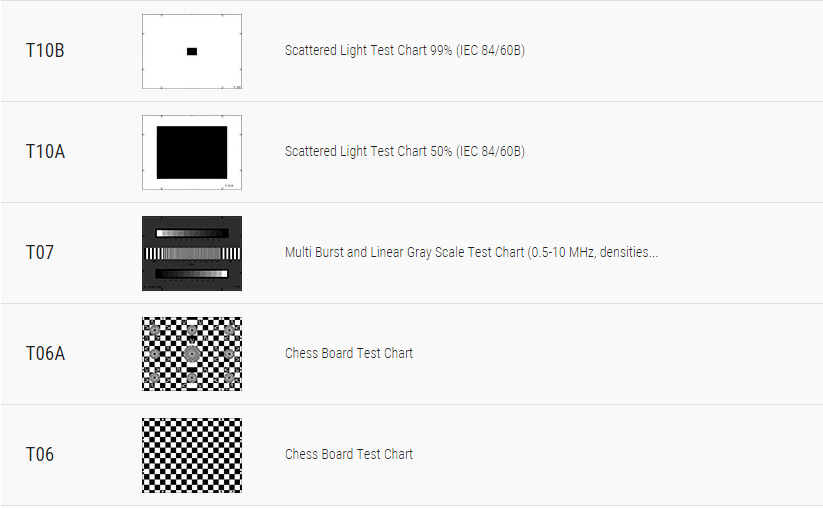Viewport: 823px width, 508px height.
Task: Click Chess Board Test Chart text for T06A
Action: coord(349,353)
